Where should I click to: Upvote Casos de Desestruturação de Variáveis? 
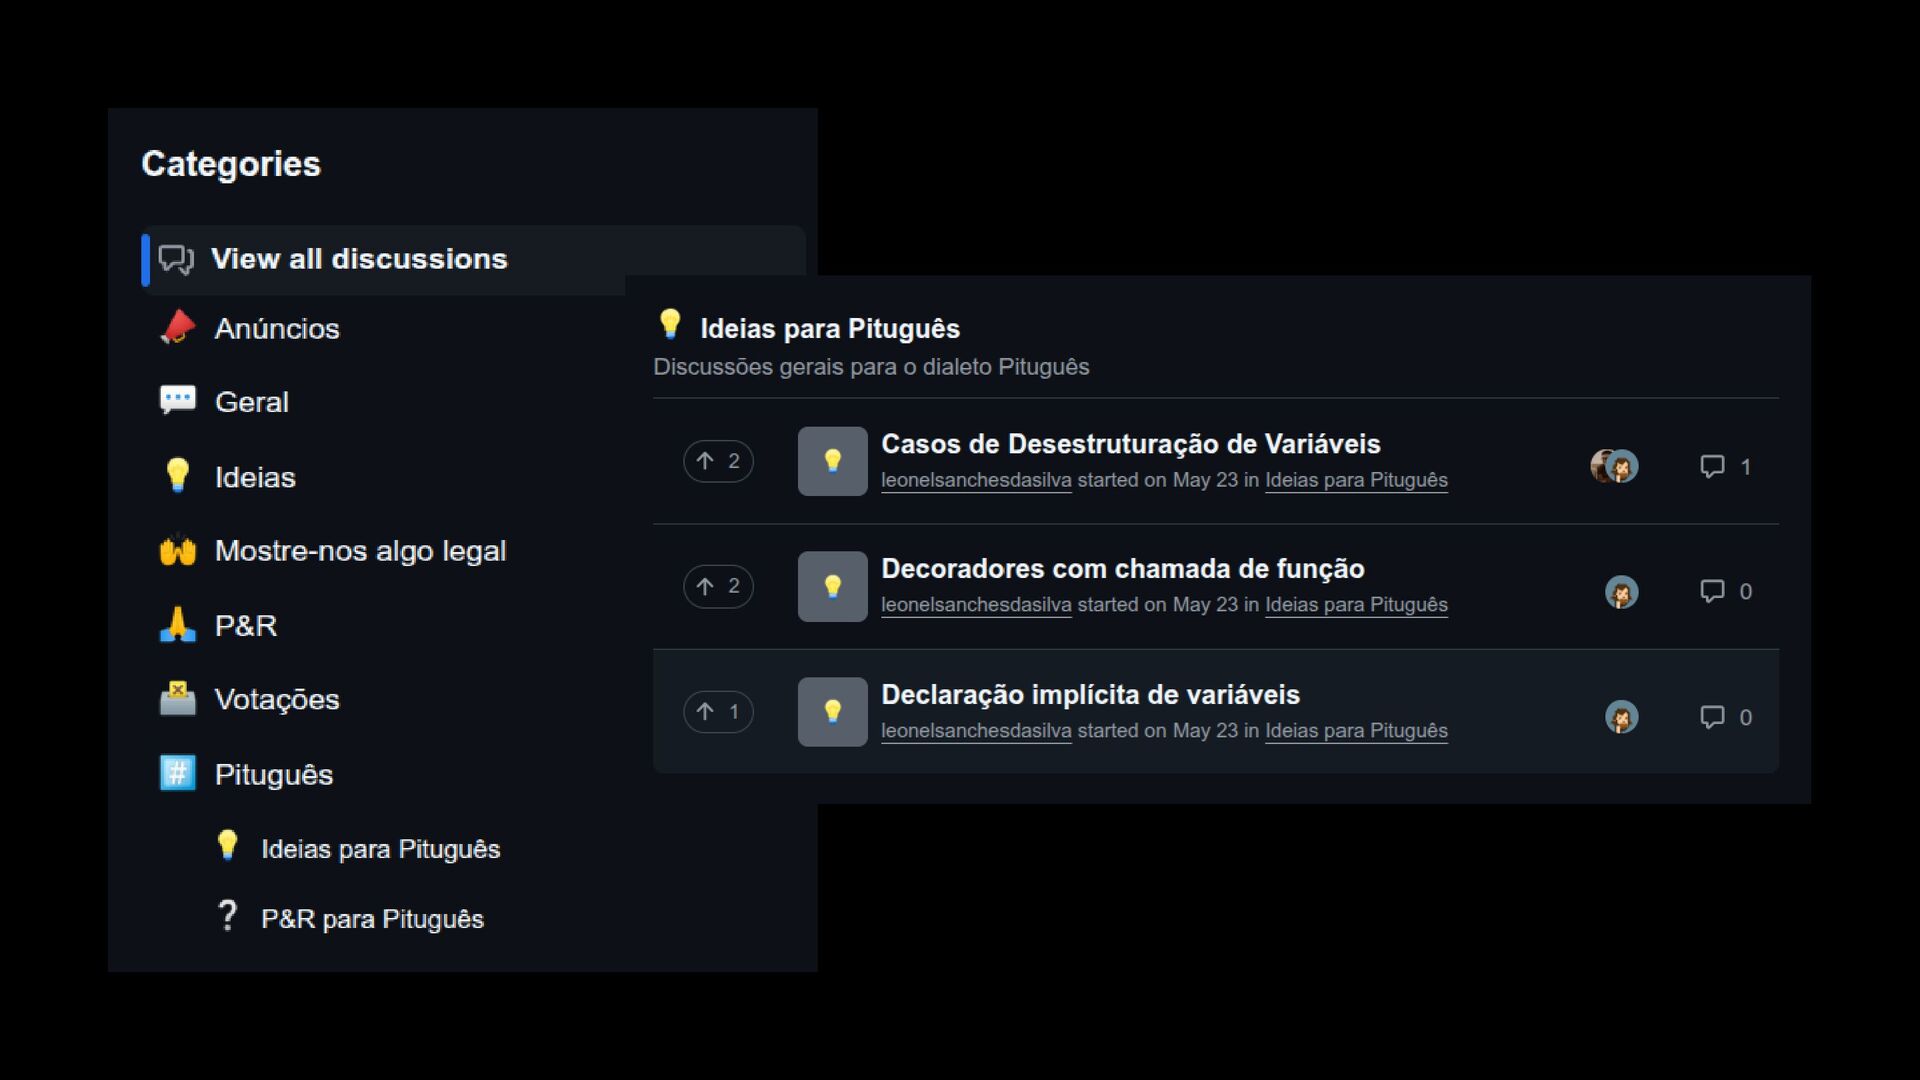pos(718,461)
